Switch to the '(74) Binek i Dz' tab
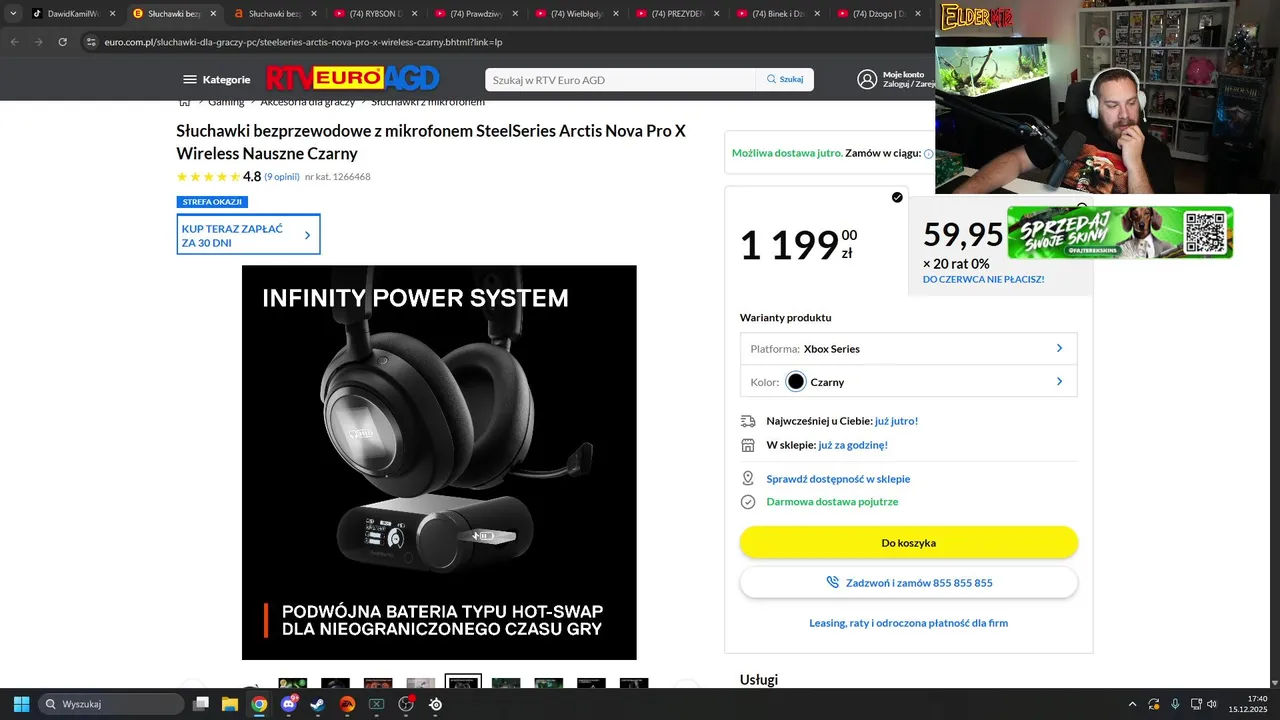1280x720 pixels. [x=780, y=14]
